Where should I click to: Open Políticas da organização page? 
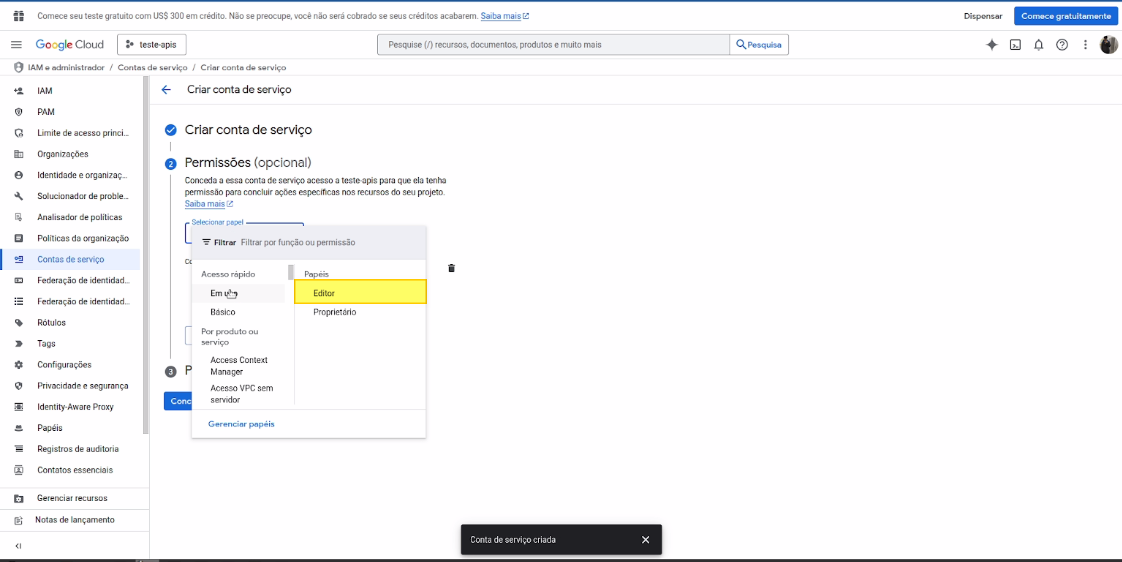pos(83,238)
